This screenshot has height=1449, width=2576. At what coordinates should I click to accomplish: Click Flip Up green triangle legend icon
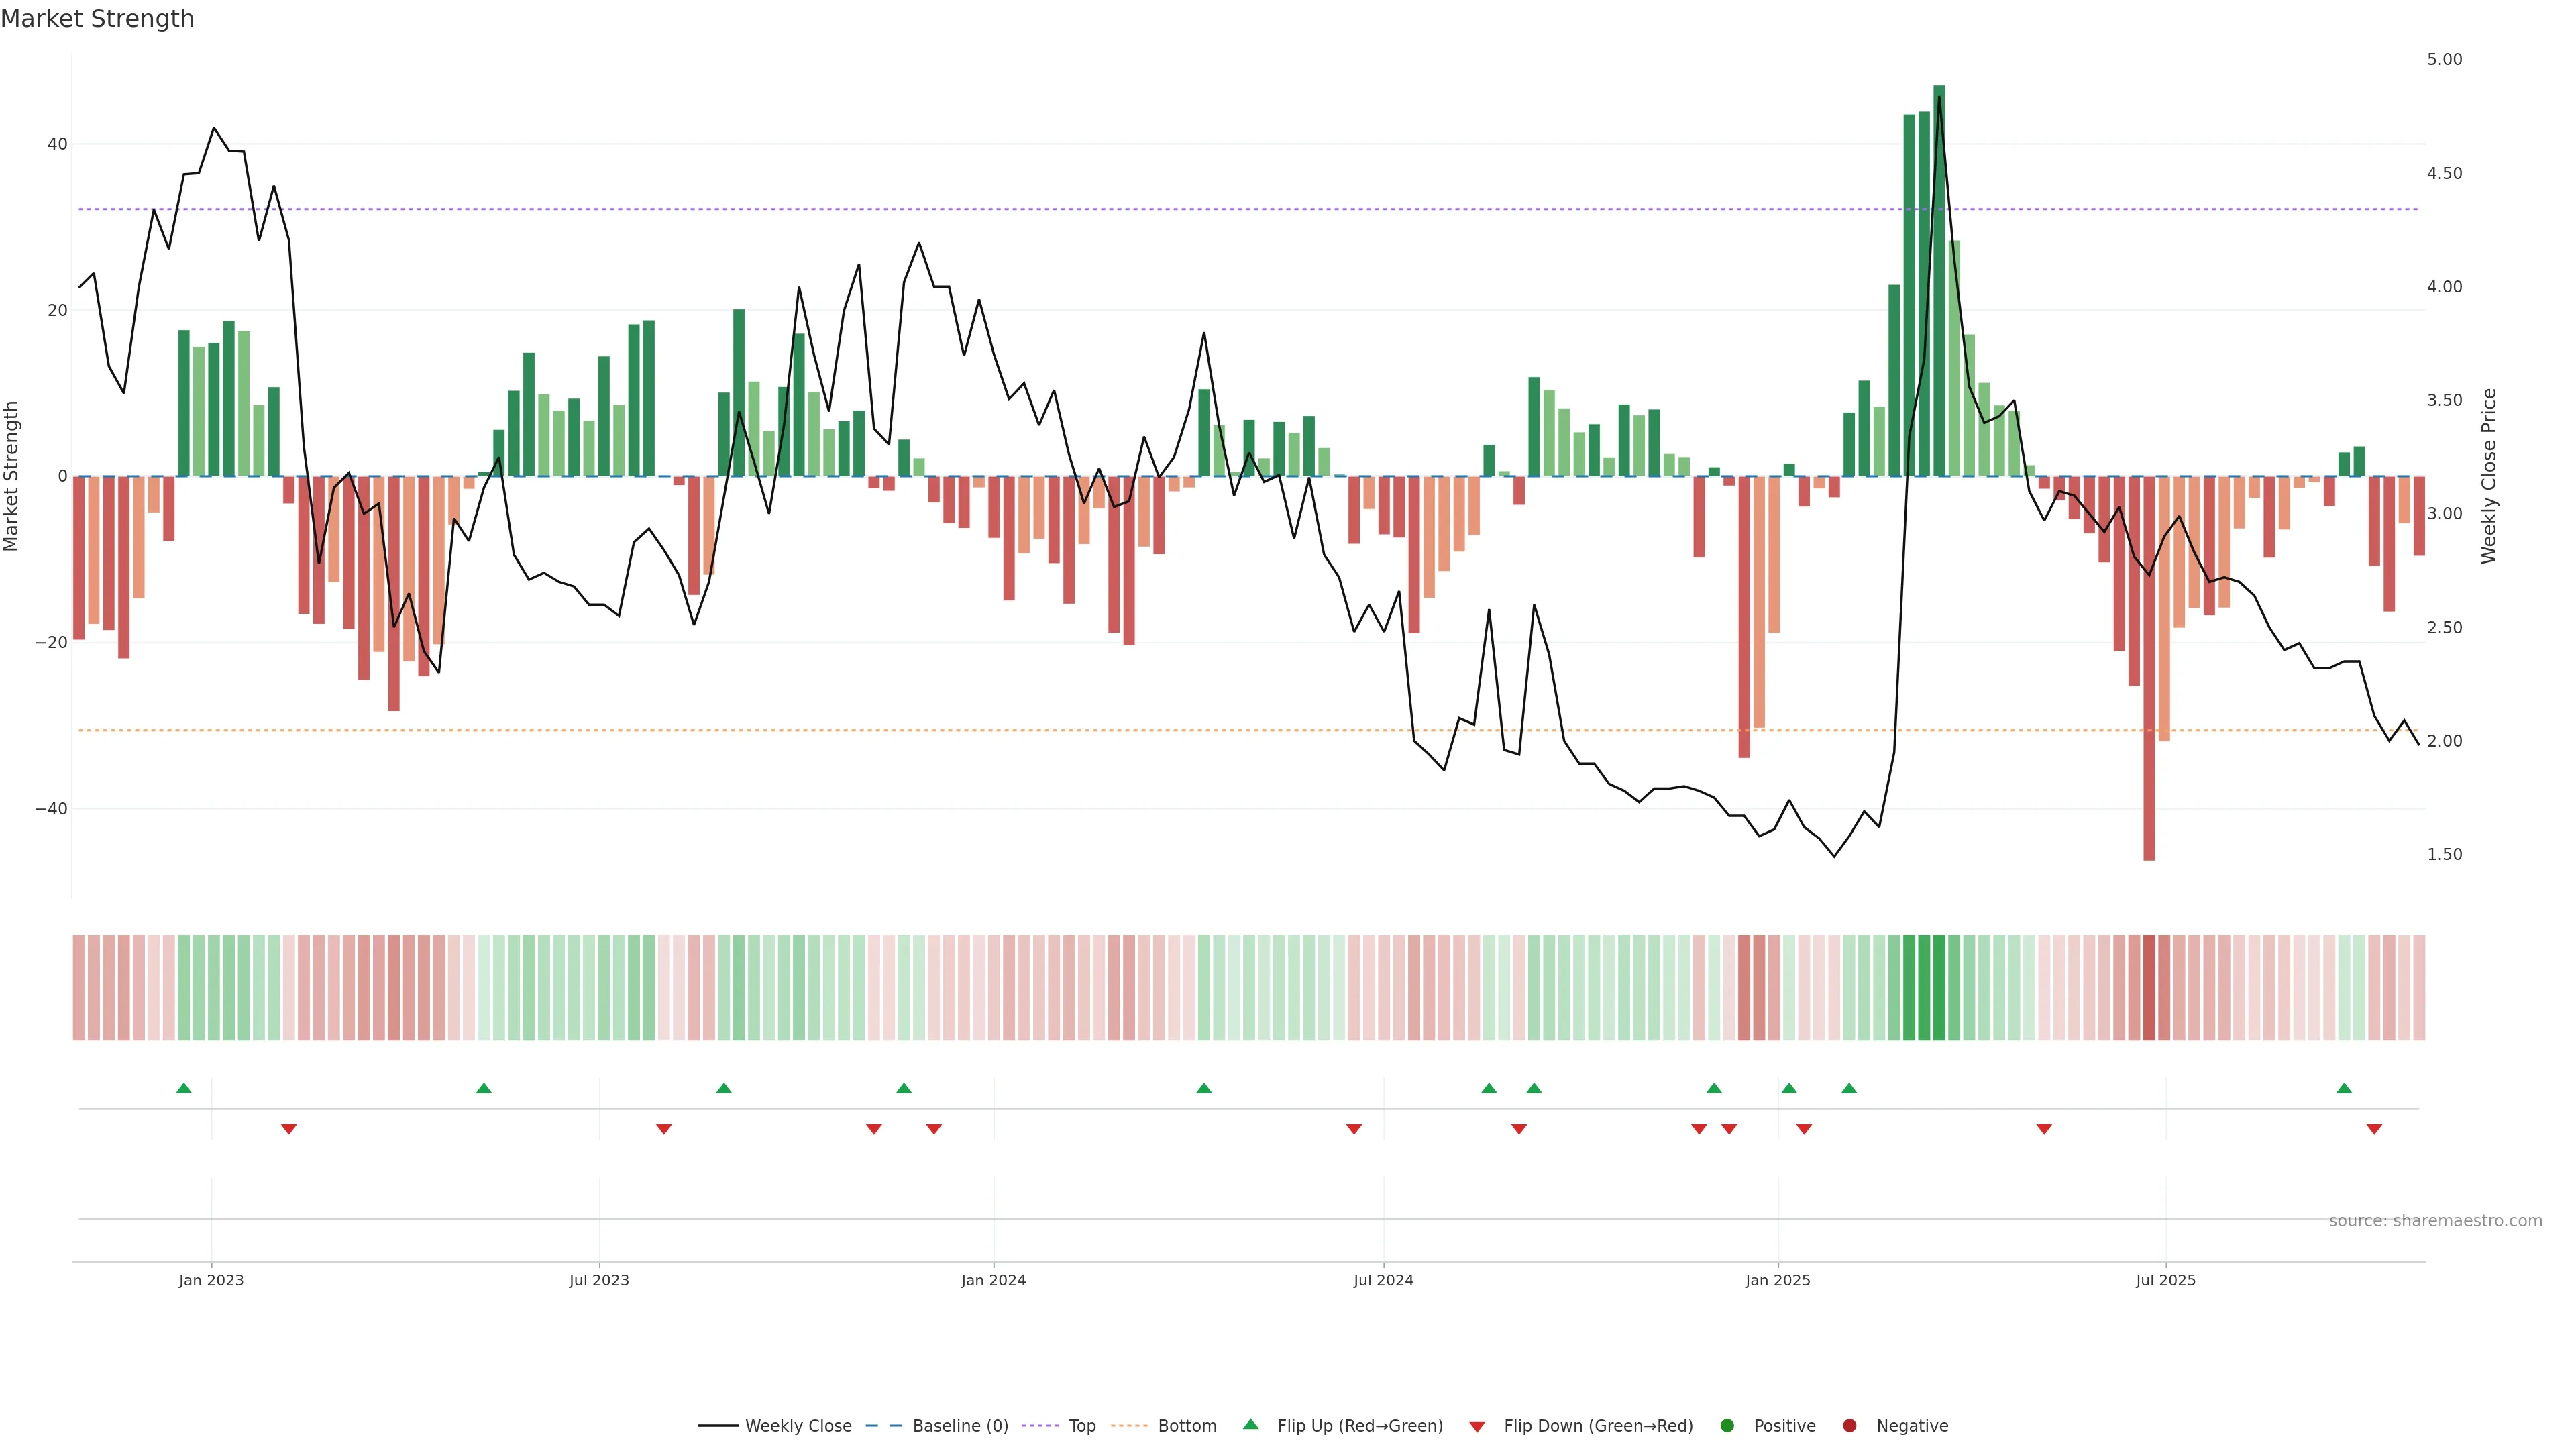(x=1250, y=1424)
